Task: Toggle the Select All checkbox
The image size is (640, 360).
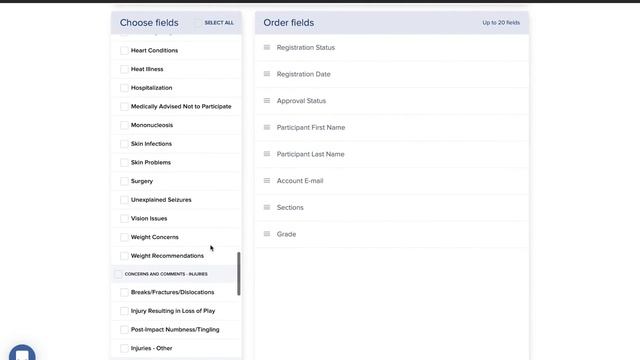Action: (198, 22)
